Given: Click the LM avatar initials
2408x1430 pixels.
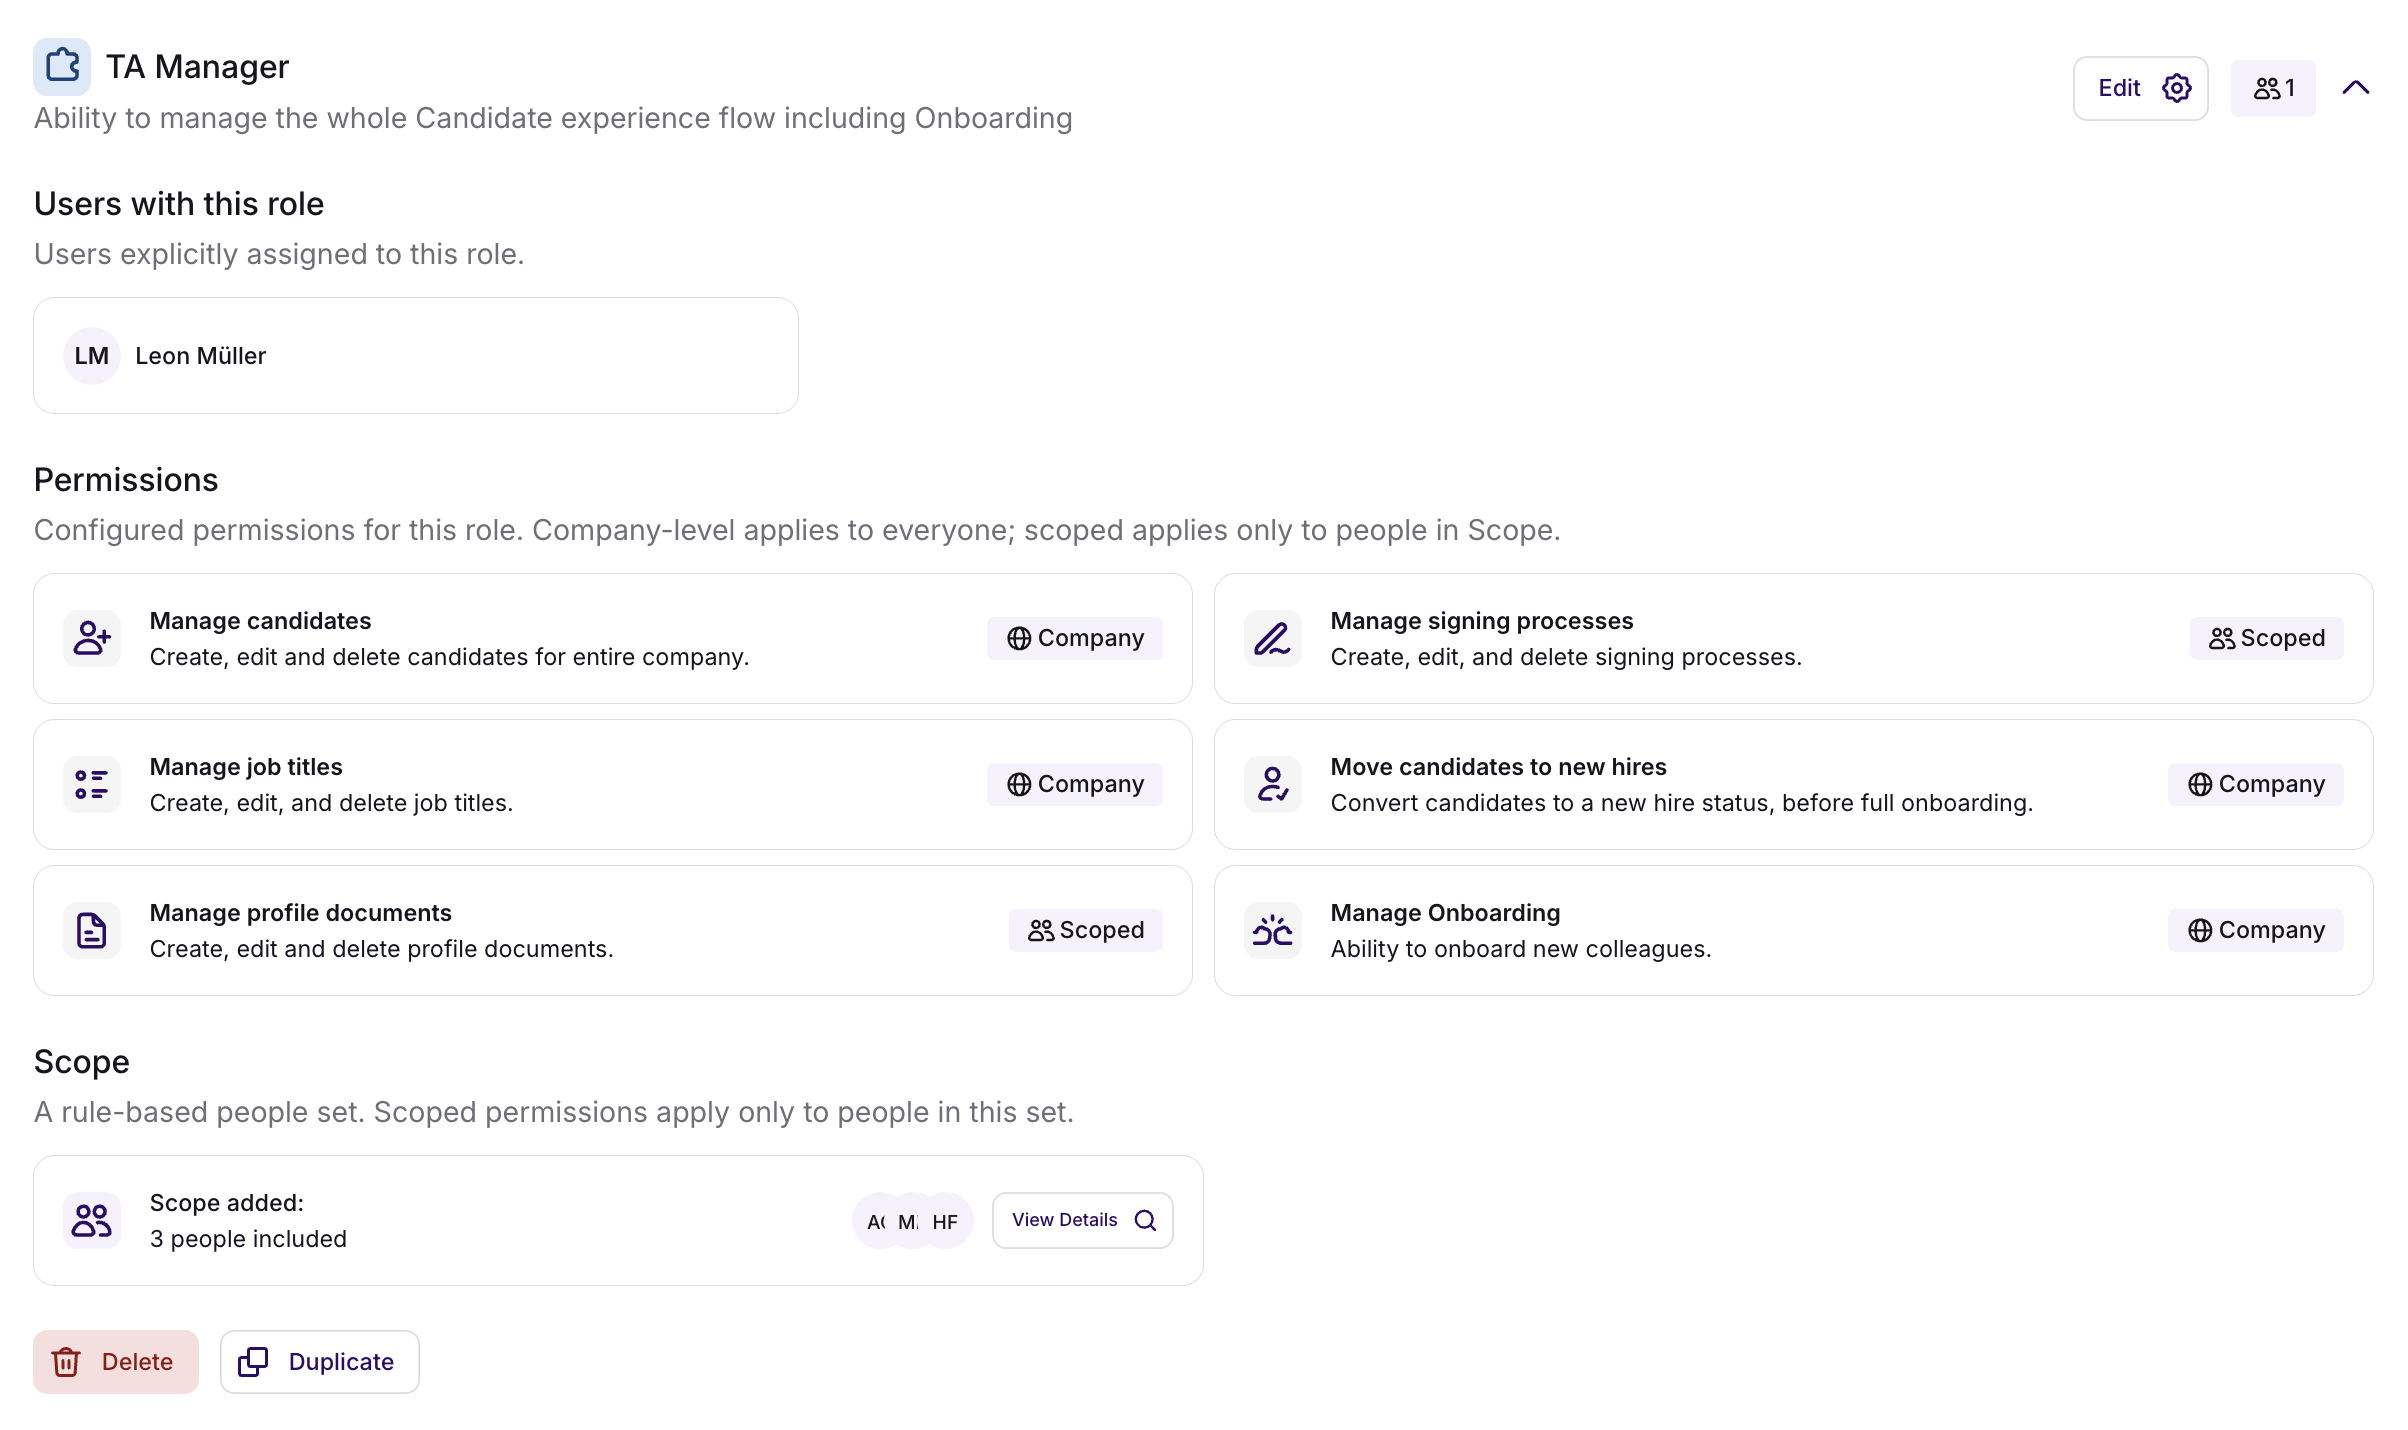Looking at the screenshot, I should (x=92, y=356).
